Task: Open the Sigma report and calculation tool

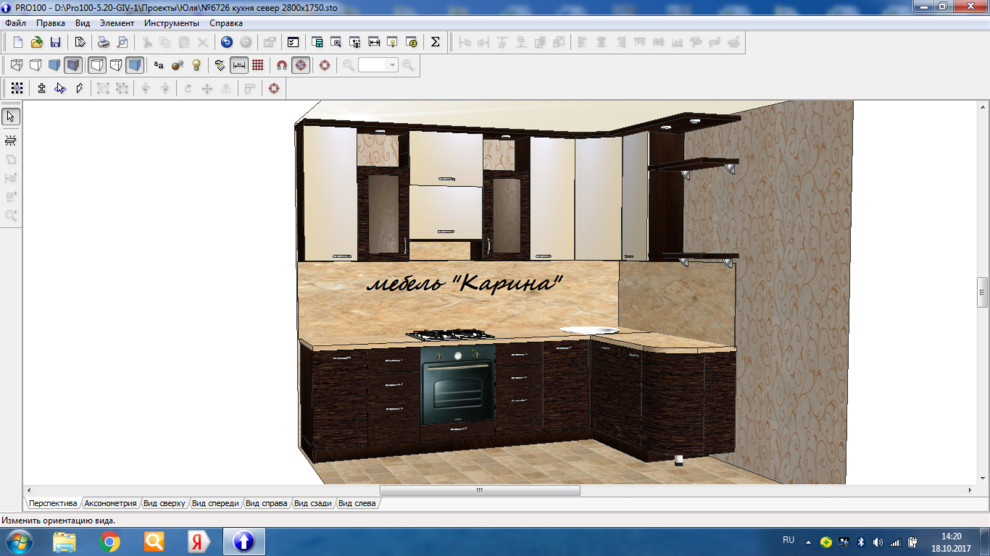Action: pos(435,42)
